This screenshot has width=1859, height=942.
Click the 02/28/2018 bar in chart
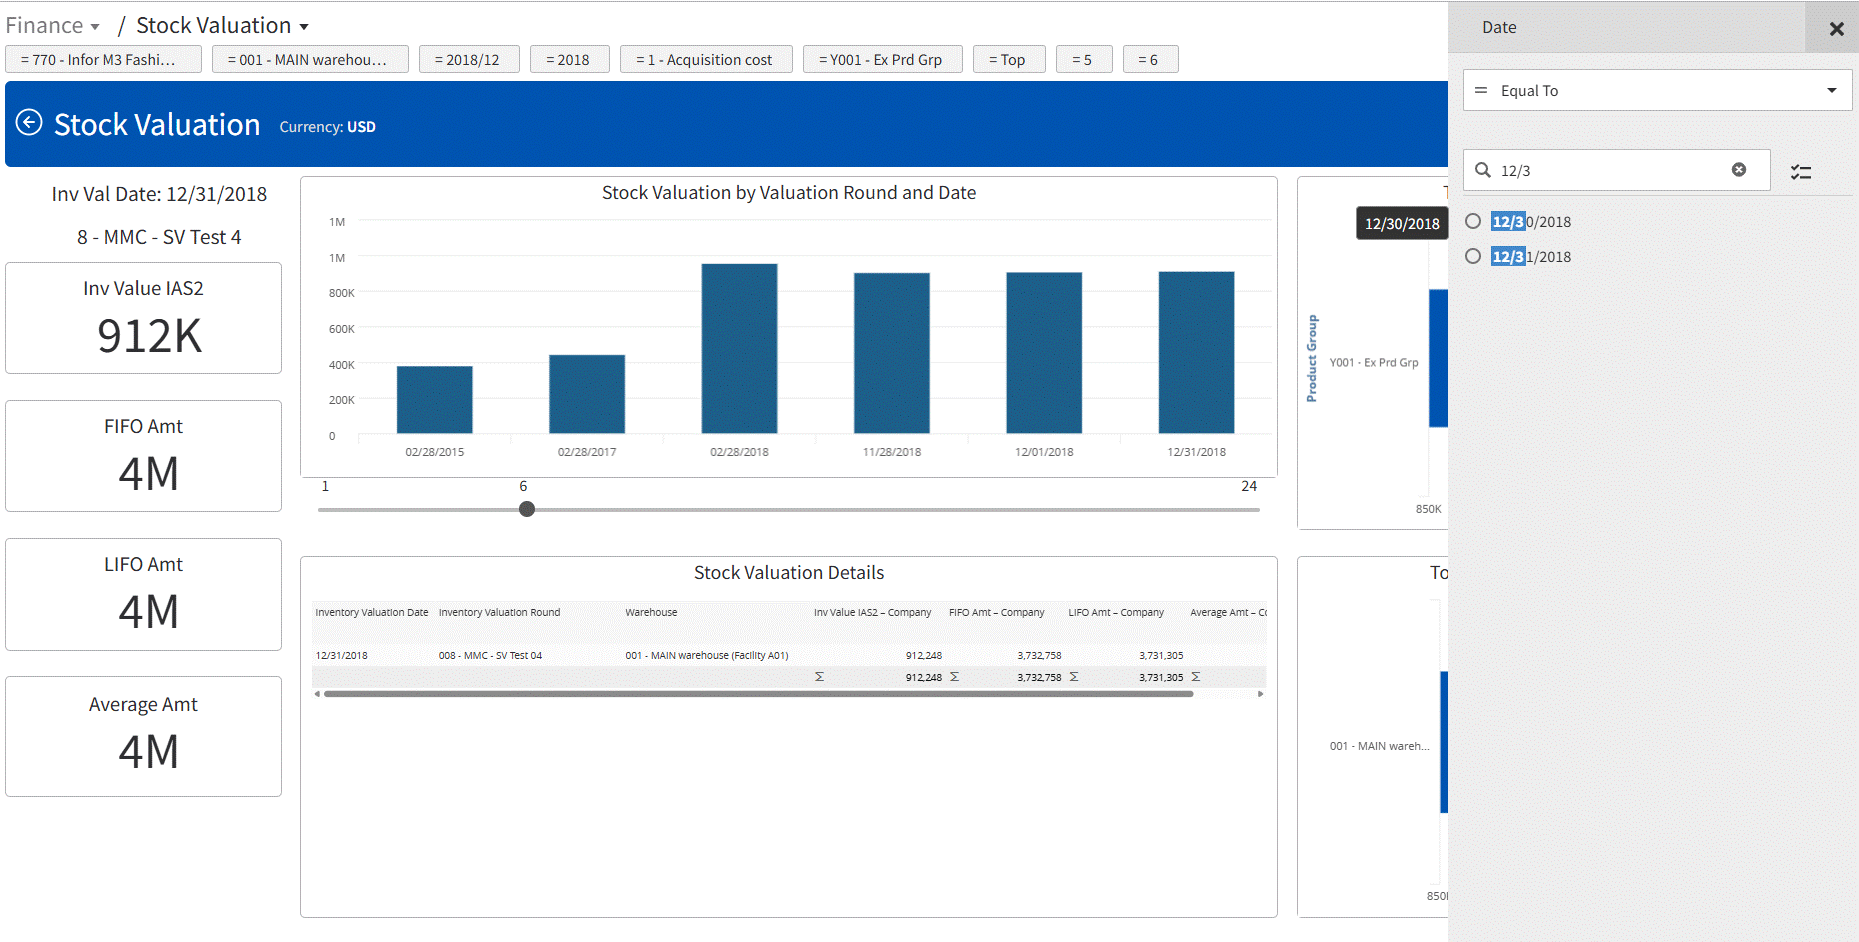739,348
